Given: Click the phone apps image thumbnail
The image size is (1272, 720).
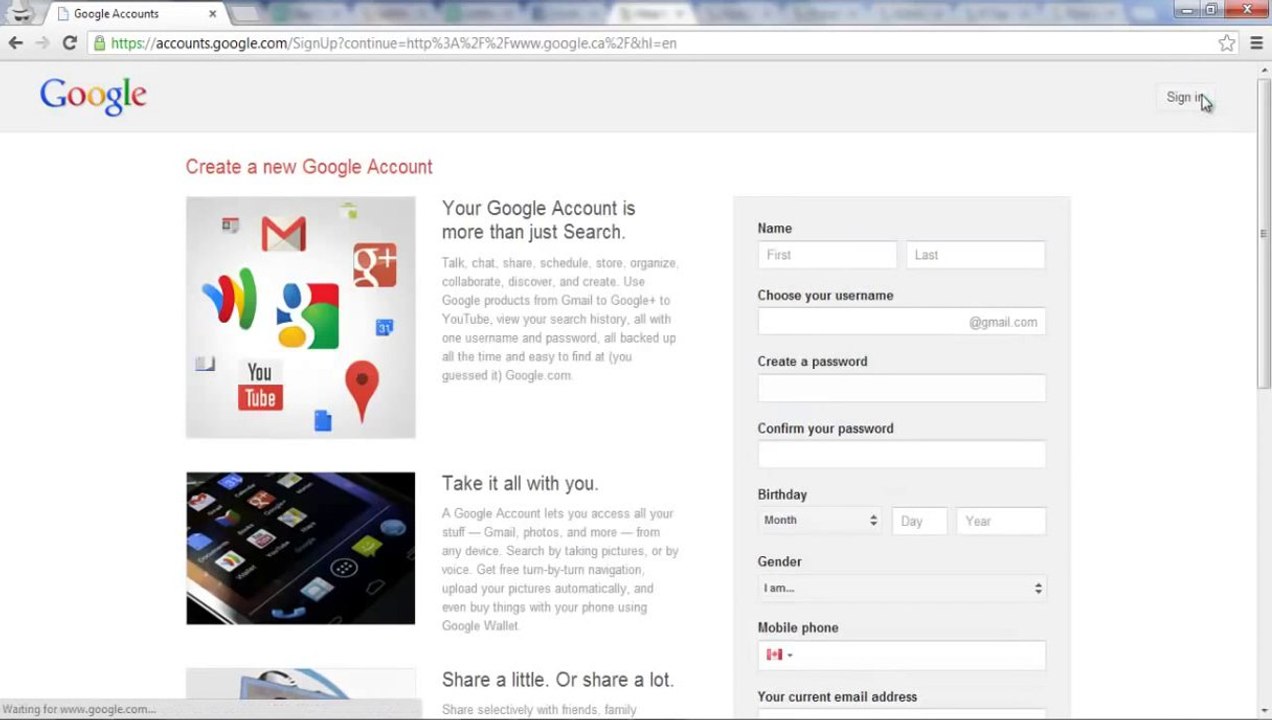Looking at the screenshot, I should click(x=300, y=548).
